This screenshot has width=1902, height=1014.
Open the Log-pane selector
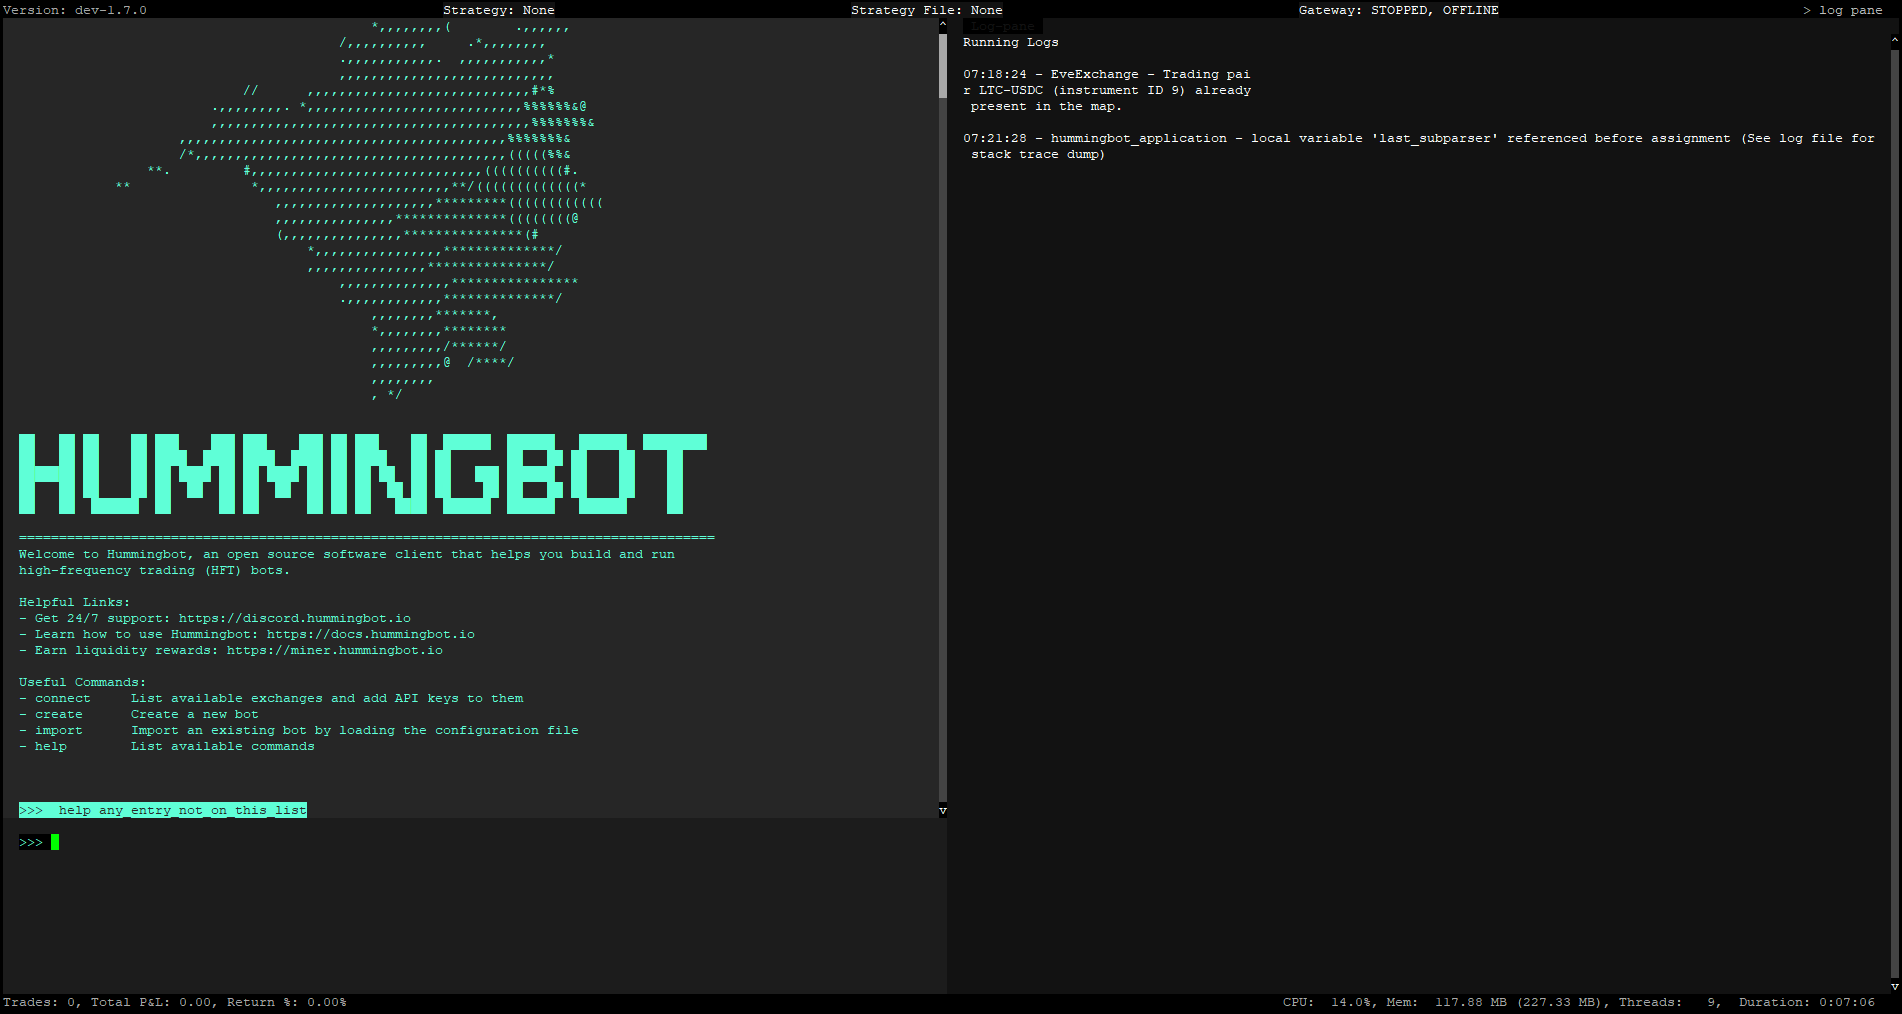tap(1003, 26)
